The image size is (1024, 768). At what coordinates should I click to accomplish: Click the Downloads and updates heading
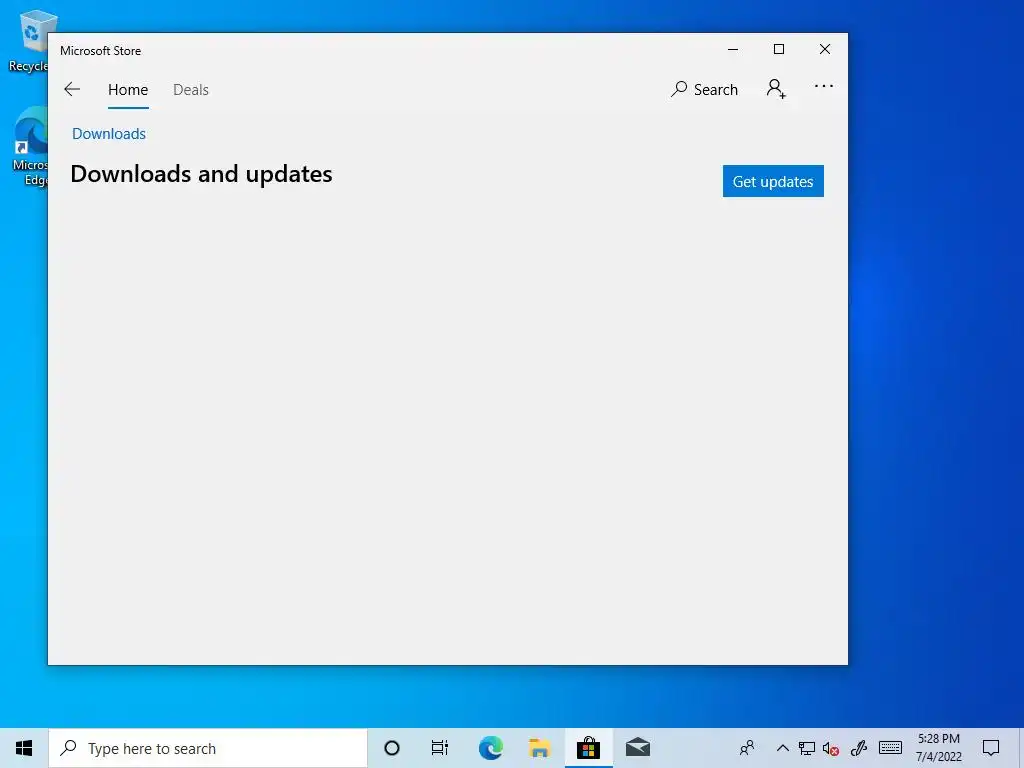201,174
